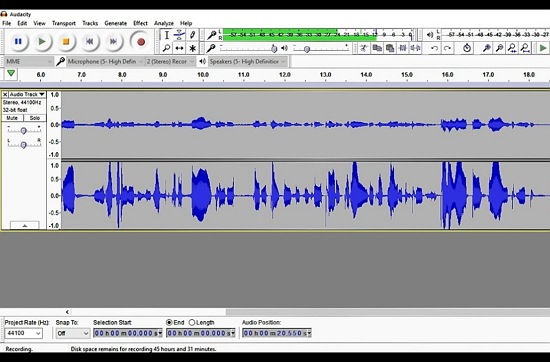Skip to end of the track
This screenshot has width=550, height=362.
click(113, 41)
